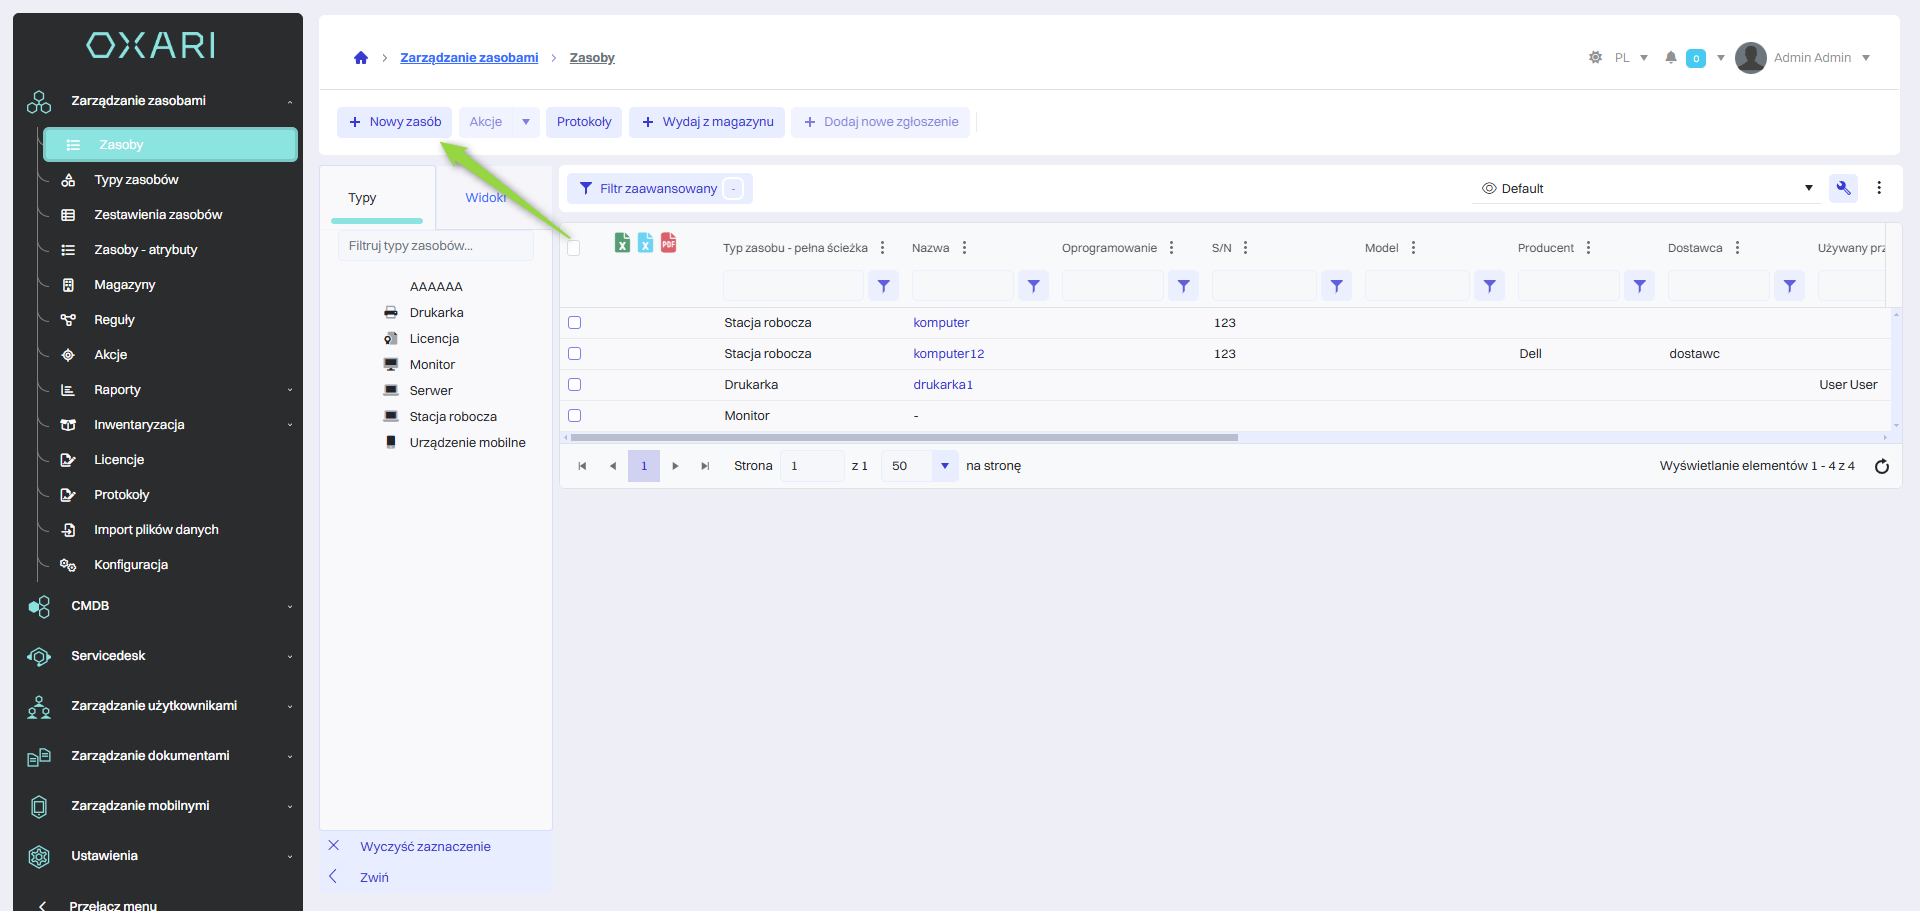Screen dimensions: 1920x911
Task: Tick the checkbox for komputer12 row
Action: pyautogui.click(x=574, y=354)
